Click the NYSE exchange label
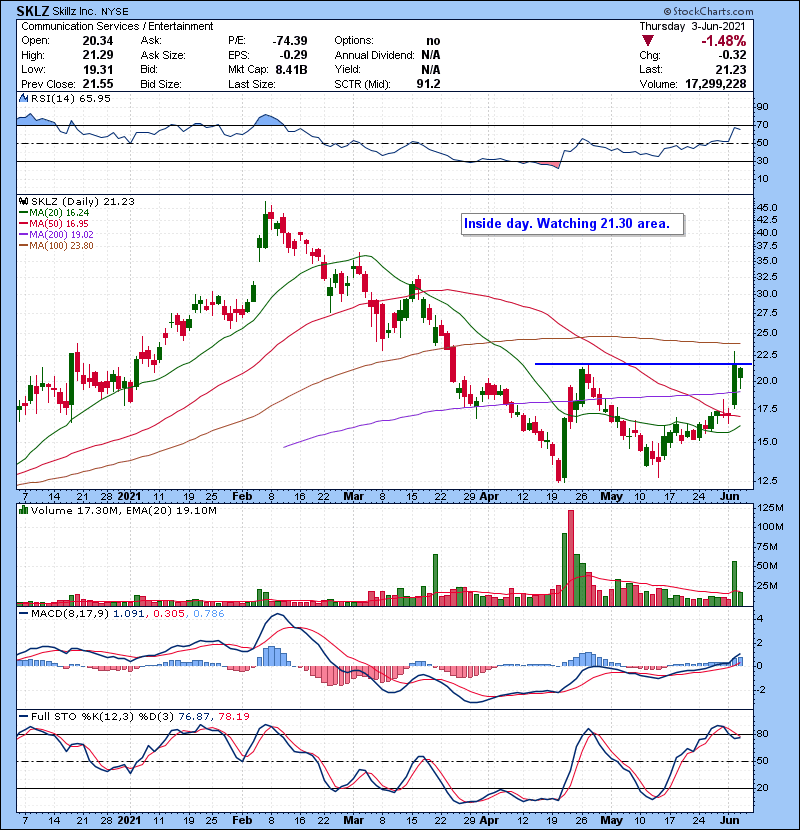The width and height of the screenshot is (800, 830). click(115, 12)
